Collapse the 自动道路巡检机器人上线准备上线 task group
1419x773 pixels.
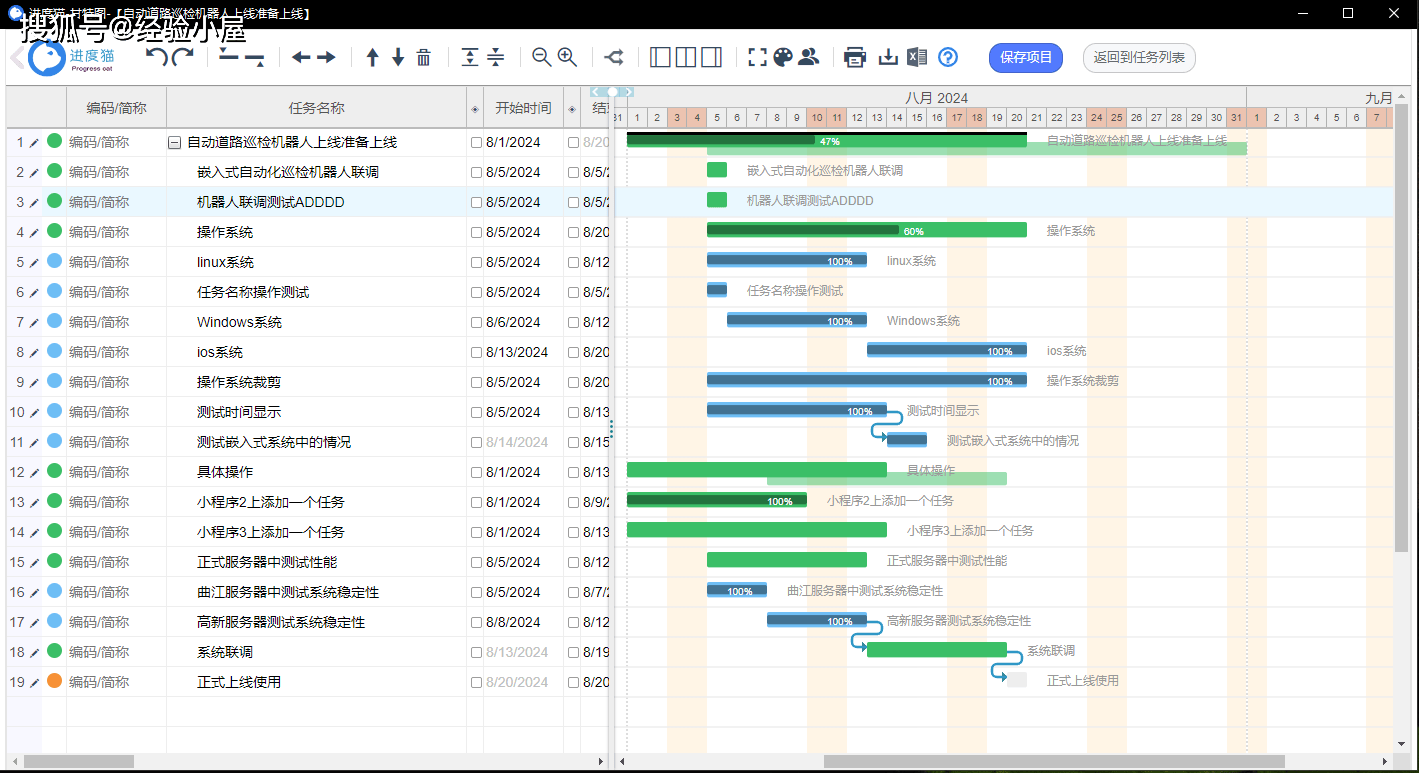[x=175, y=143]
